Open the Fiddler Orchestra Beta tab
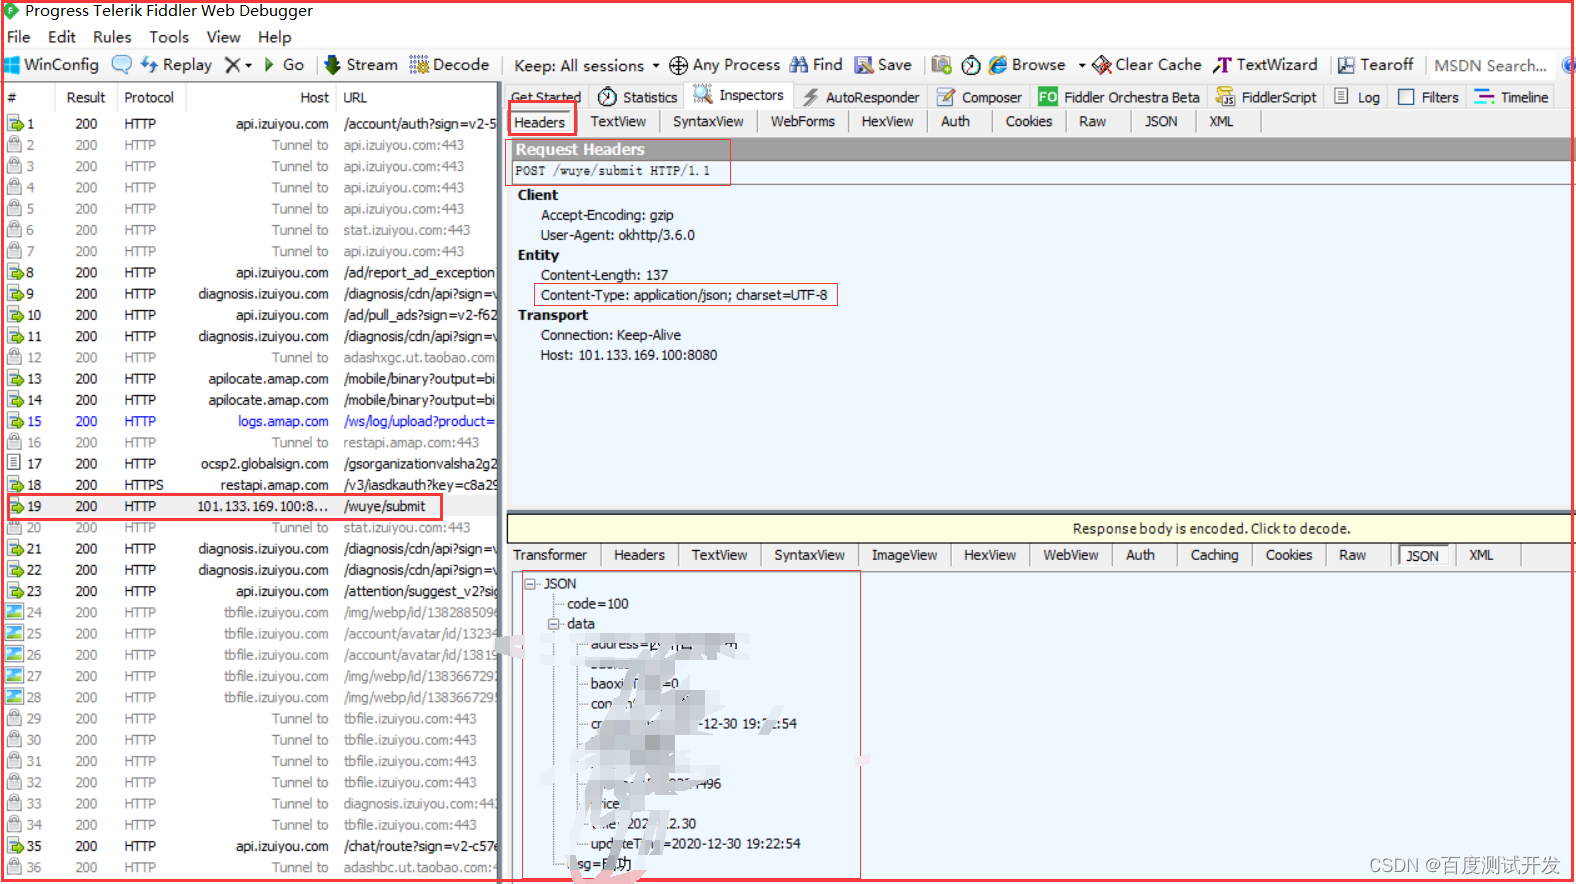The image size is (1576, 884). point(1120,97)
